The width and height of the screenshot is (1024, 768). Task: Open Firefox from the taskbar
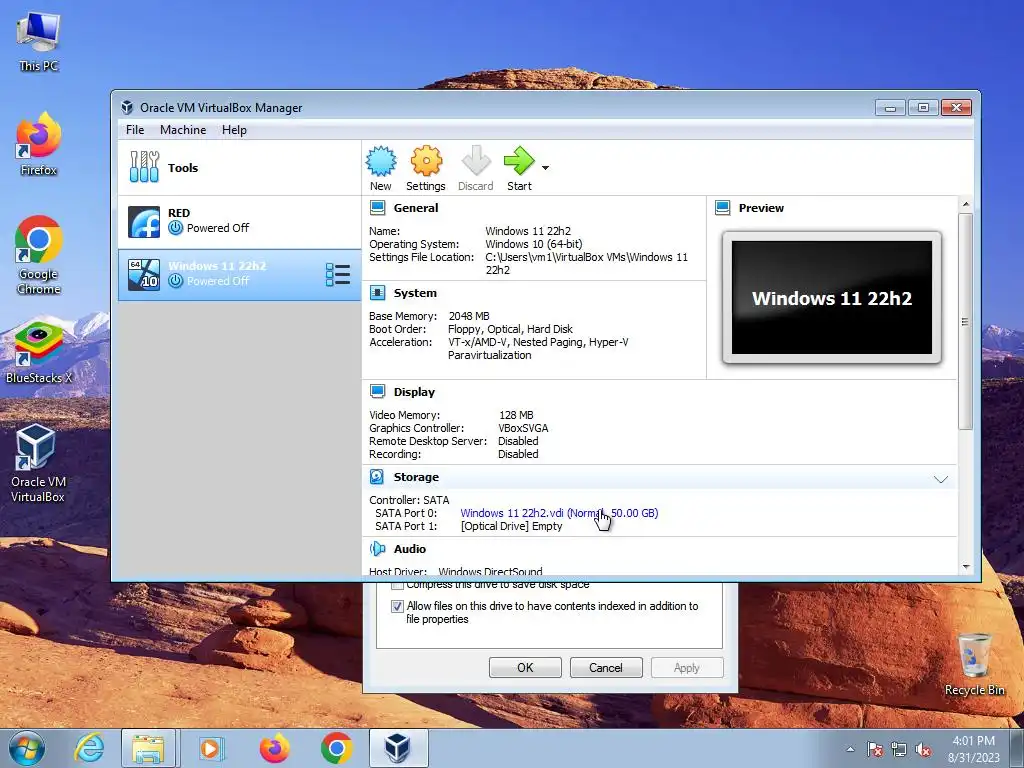click(x=274, y=748)
